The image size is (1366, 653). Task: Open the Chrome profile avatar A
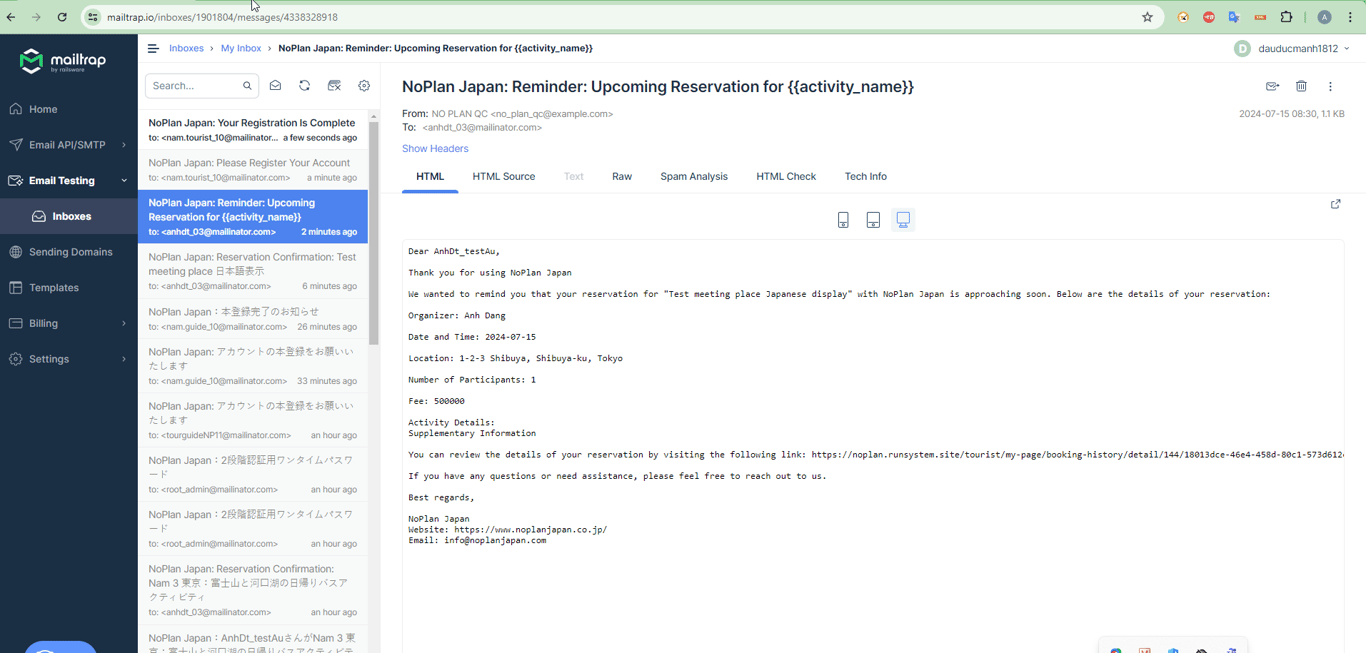[x=1324, y=17]
